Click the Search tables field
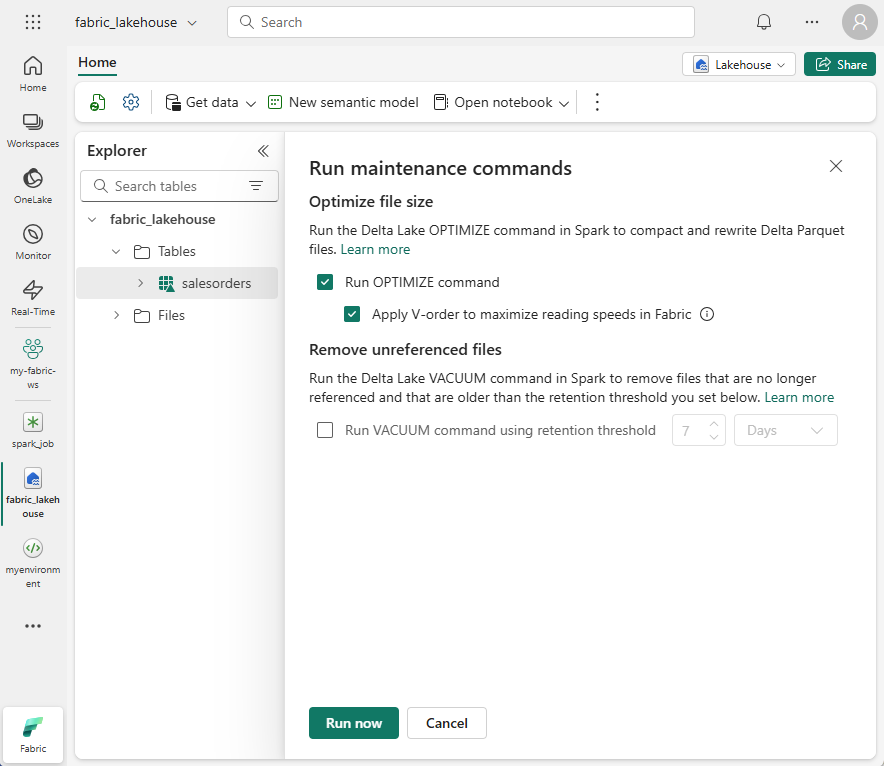884x766 pixels. pos(179,186)
